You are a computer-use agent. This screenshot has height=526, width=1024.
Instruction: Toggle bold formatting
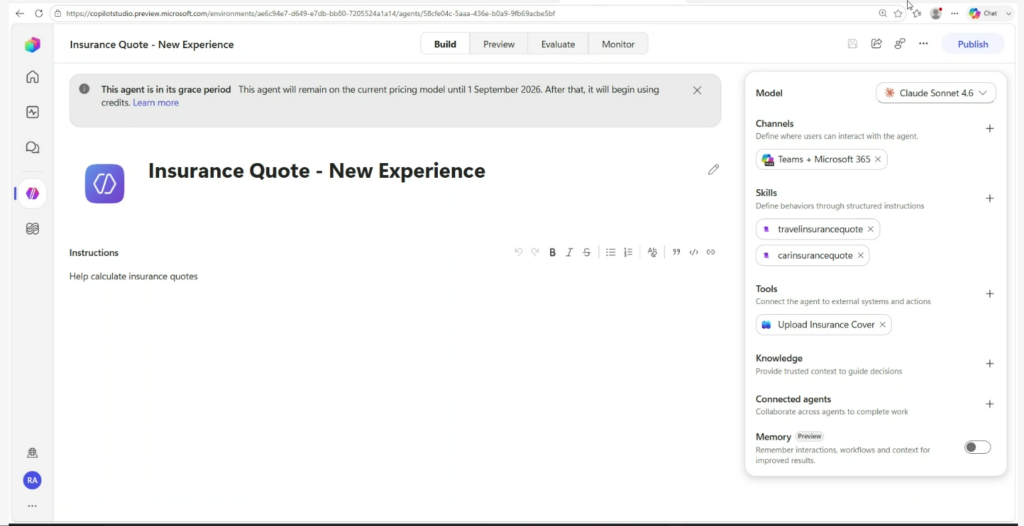(x=552, y=252)
